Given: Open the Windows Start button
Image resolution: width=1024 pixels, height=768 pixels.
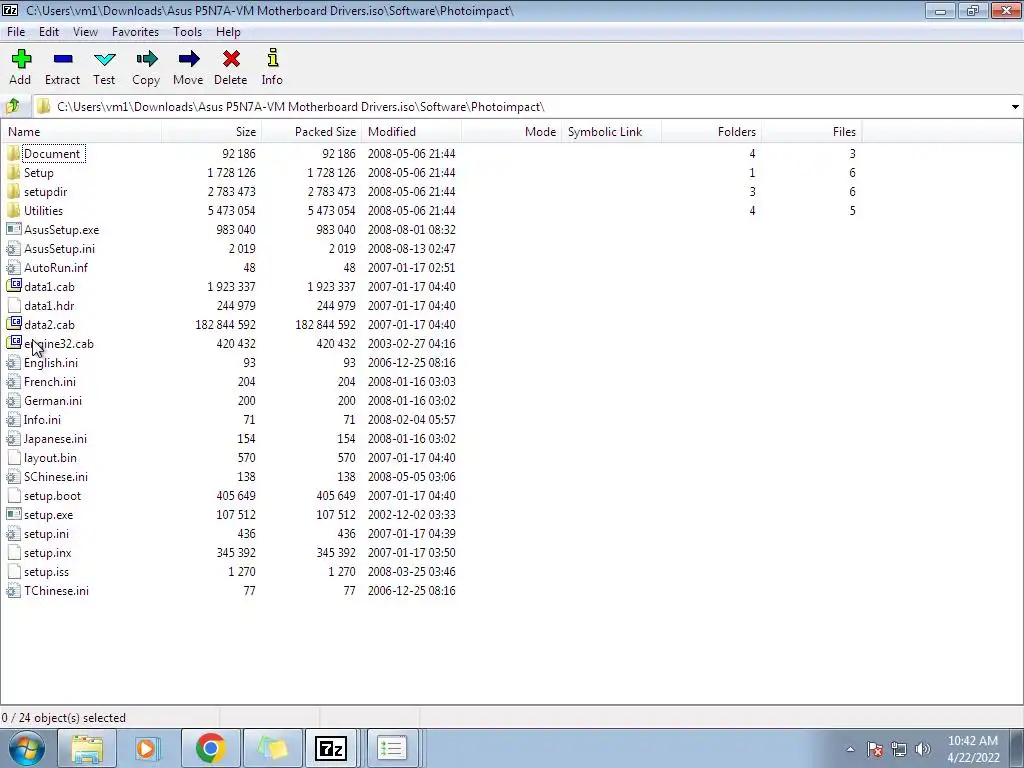Looking at the screenshot, I should click(x=27, y=748).
